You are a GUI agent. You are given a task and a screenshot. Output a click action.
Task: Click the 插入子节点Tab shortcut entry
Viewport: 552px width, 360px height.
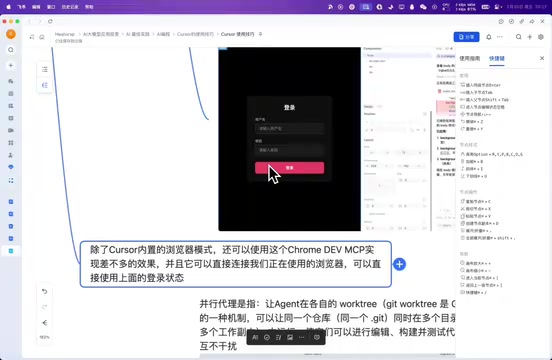[x=476, y=93]
